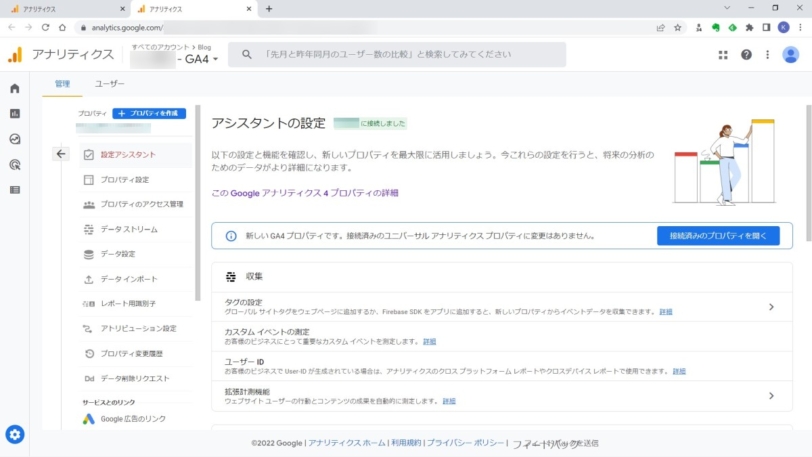Viewport: 812px width, 457px height.
Task: Click the back arrow in property column
Action: (61, 154)
